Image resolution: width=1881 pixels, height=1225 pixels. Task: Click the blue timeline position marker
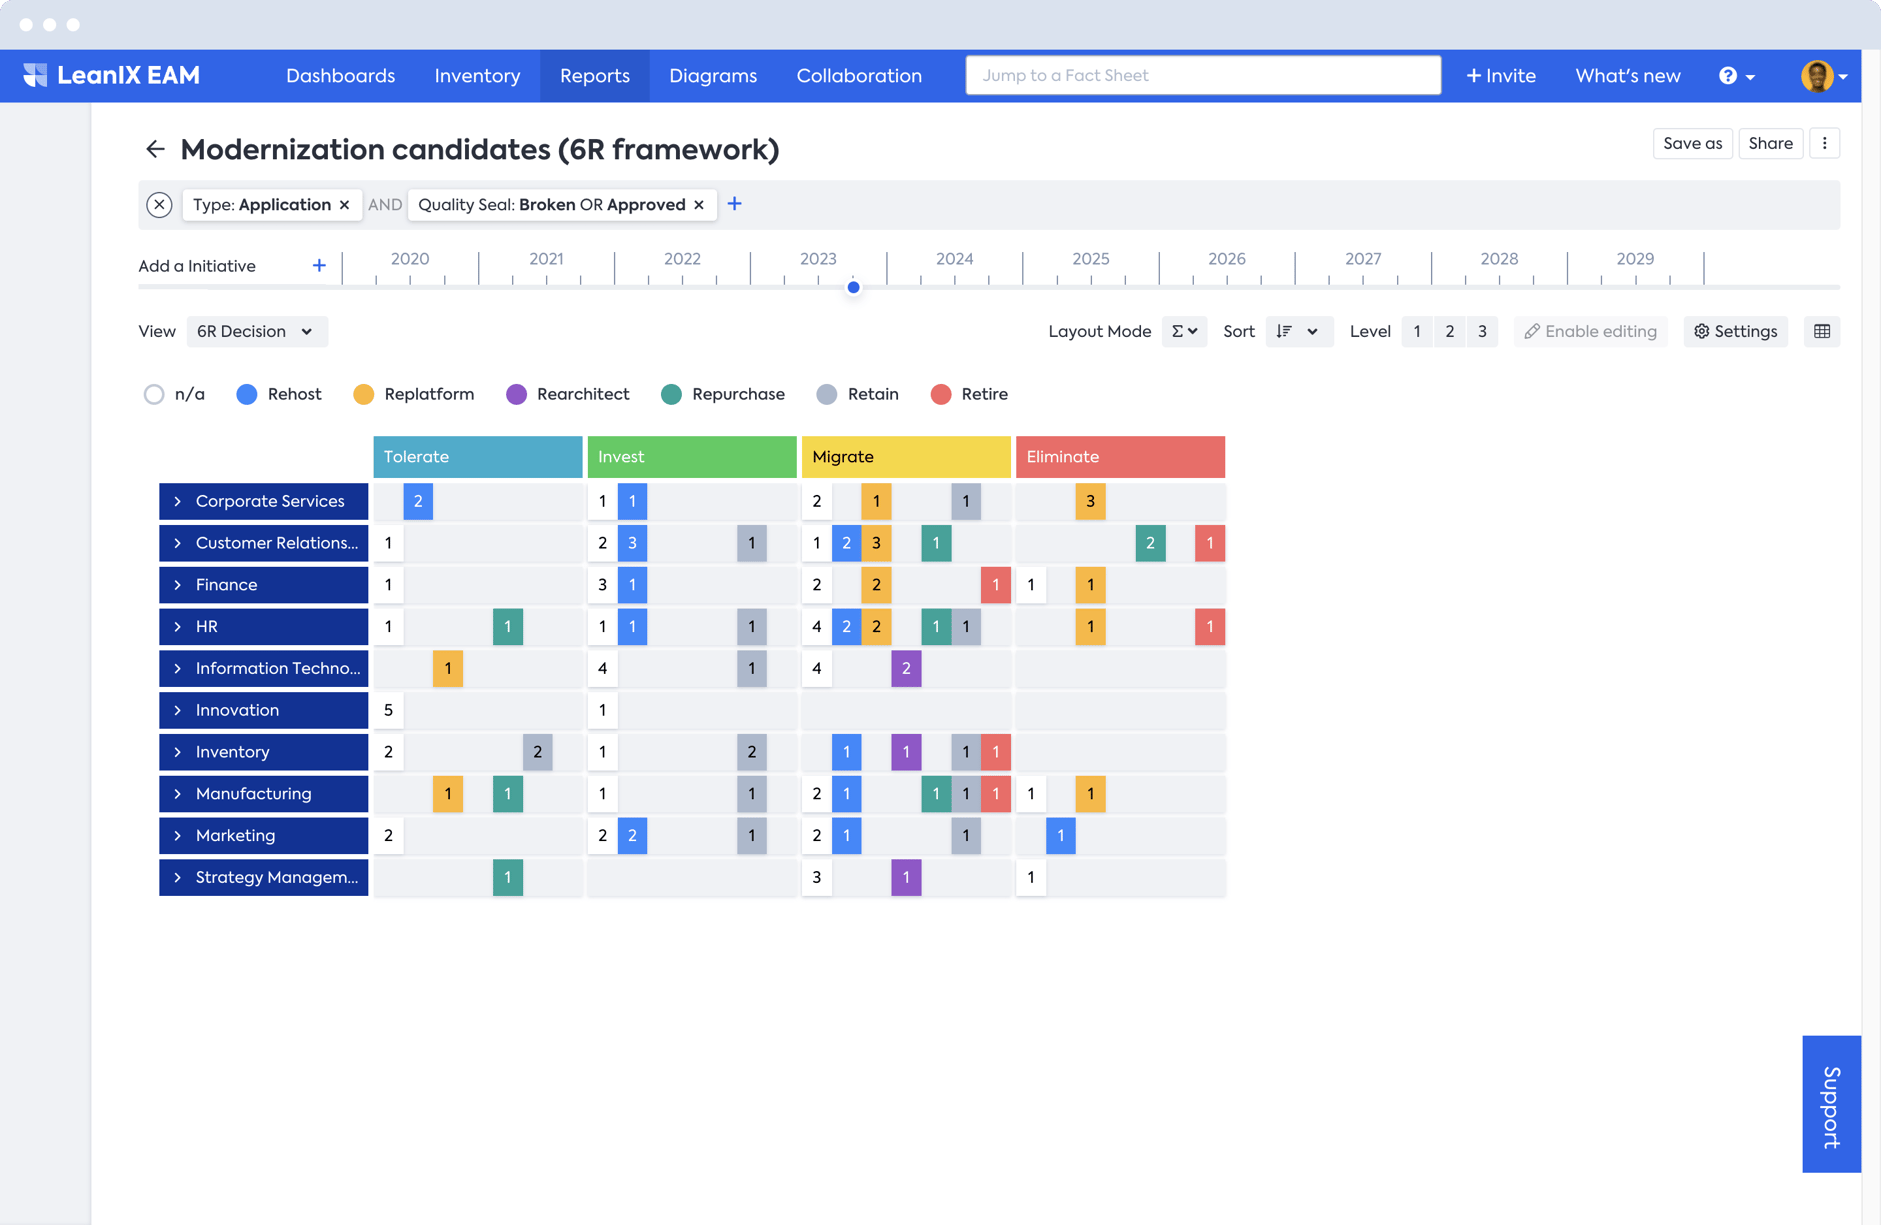(x=853, y=288)
